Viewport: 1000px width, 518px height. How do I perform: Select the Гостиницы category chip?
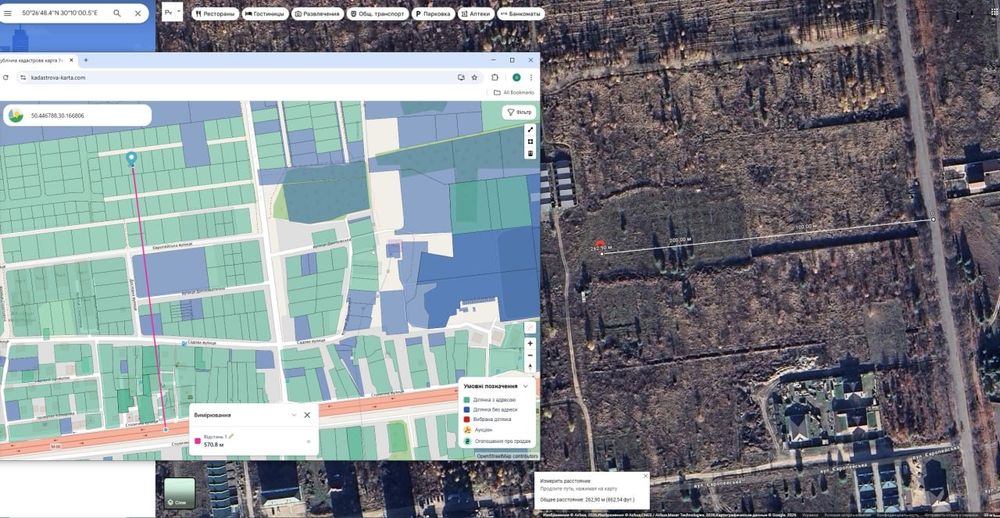point(265,13)
